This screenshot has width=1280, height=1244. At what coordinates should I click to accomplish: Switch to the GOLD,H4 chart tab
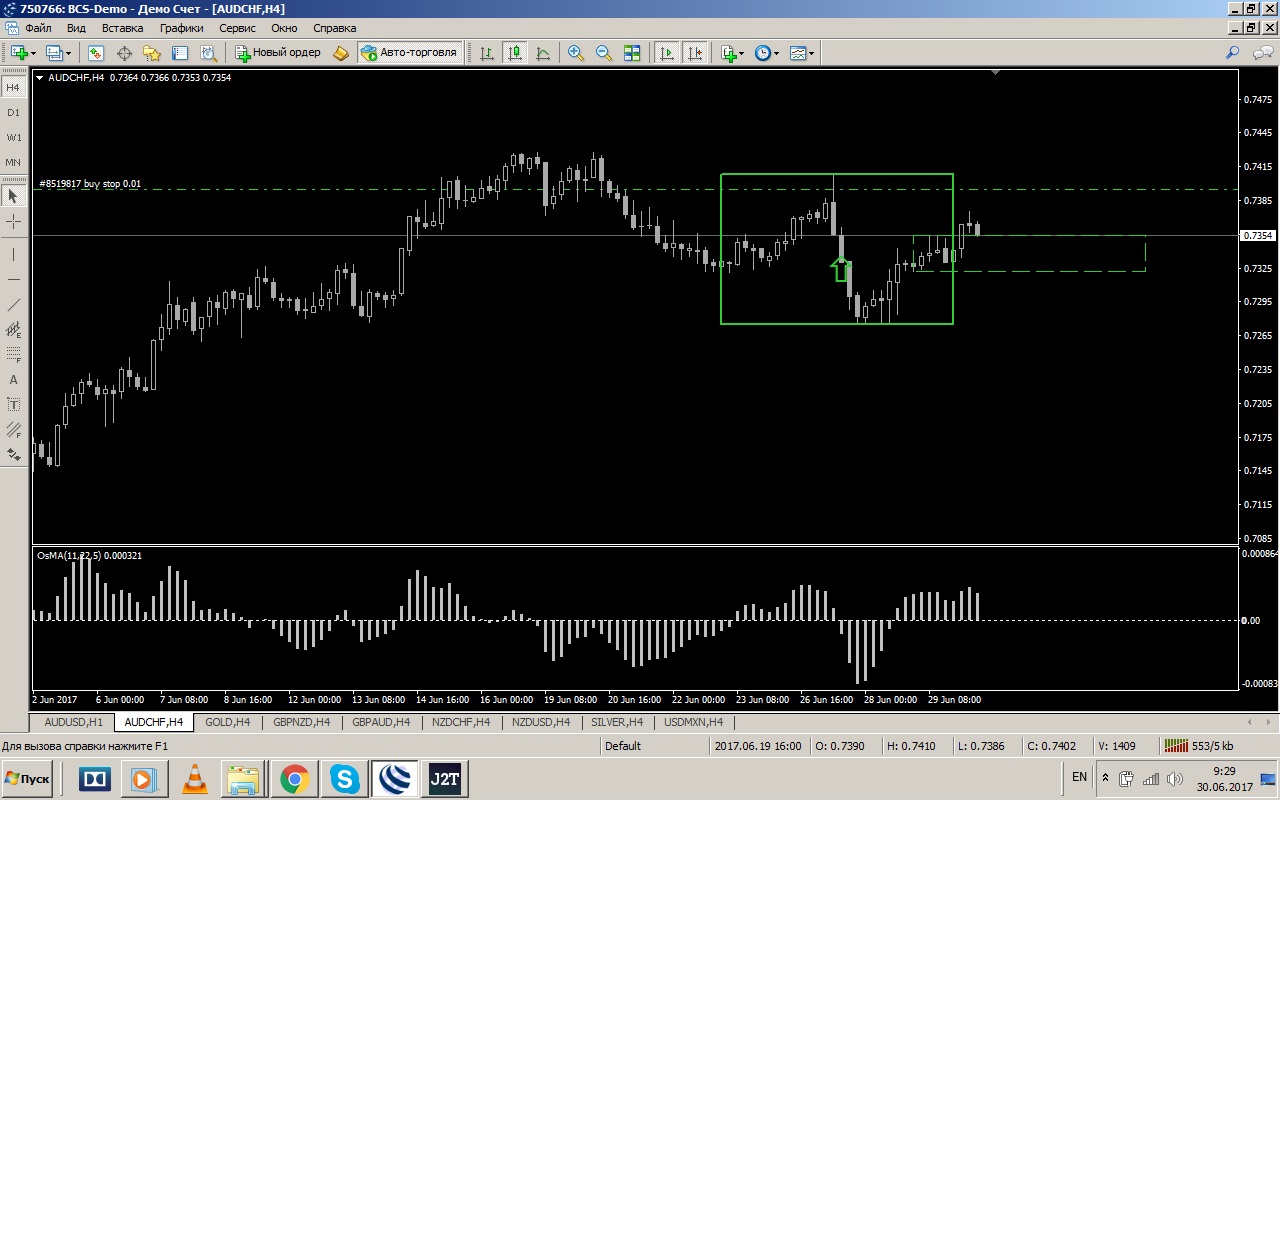click(227, 722)
